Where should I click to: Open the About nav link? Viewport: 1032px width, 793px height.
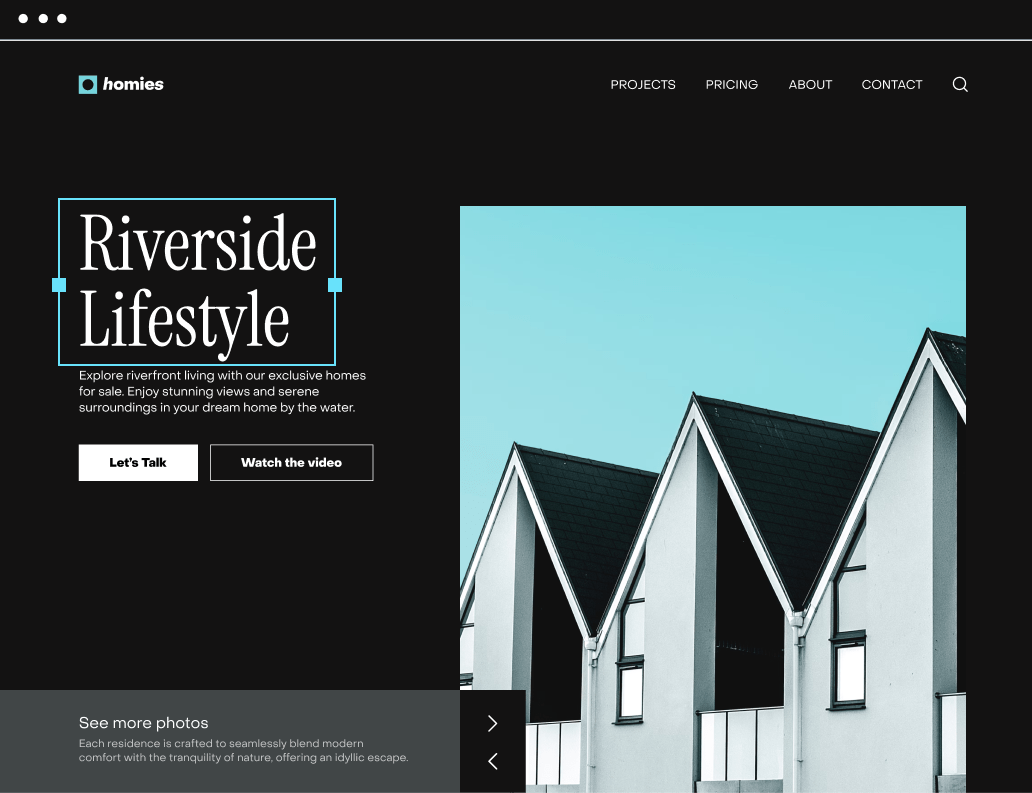pos(810,85)
